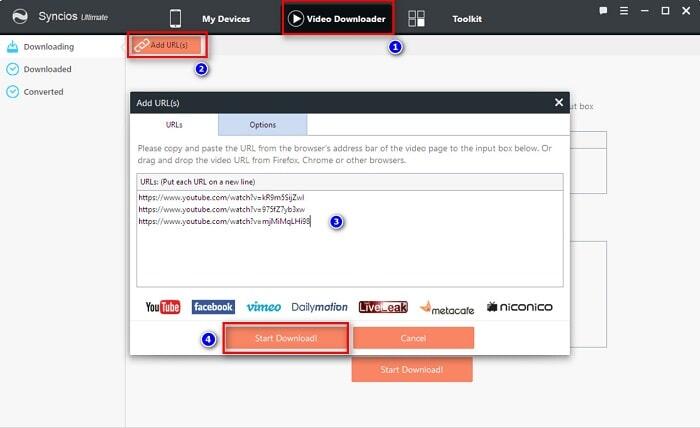The height and width of the screenshot is (428, 700).
Task: Switch to the Options tab
Action: point(263,125)
